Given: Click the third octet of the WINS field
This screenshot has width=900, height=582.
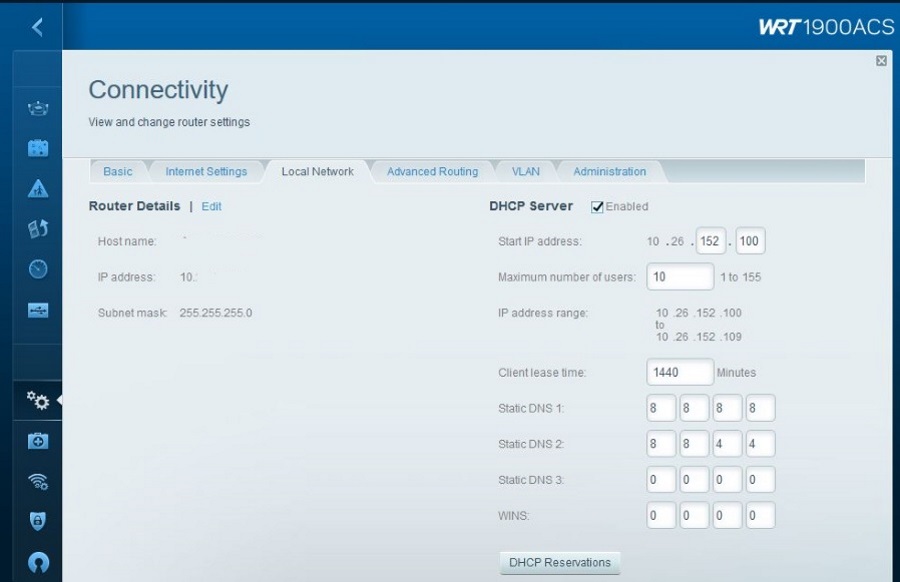Looking at the screenshot, I should point(727,515).
